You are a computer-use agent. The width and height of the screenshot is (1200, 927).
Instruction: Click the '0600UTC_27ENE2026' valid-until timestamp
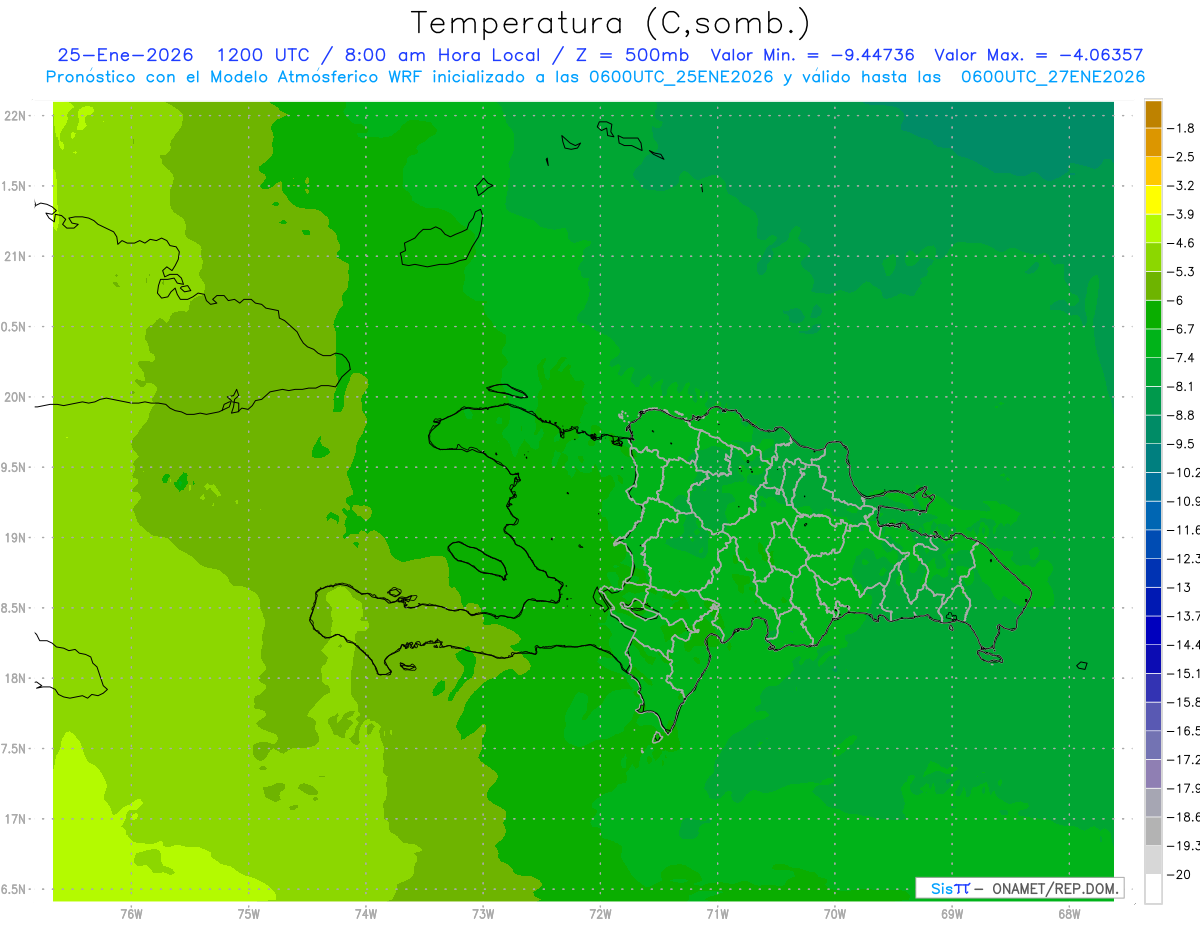[x=1052, y=77]
